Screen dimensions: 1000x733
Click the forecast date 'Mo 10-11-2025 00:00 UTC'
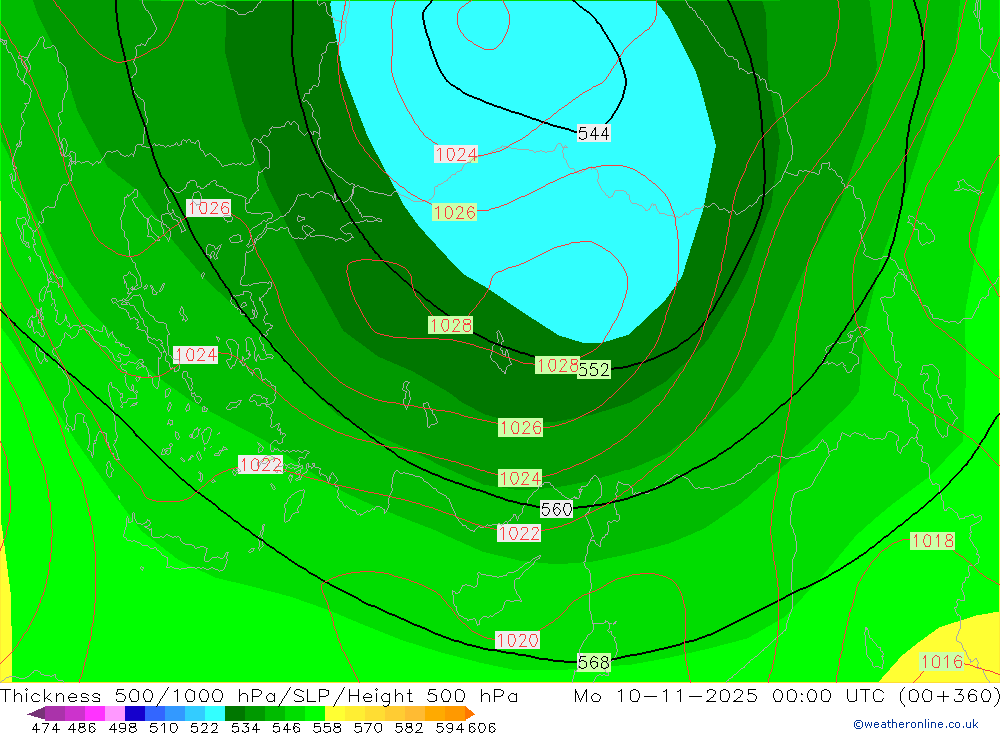pyautogui.click(x=732, y=696)
